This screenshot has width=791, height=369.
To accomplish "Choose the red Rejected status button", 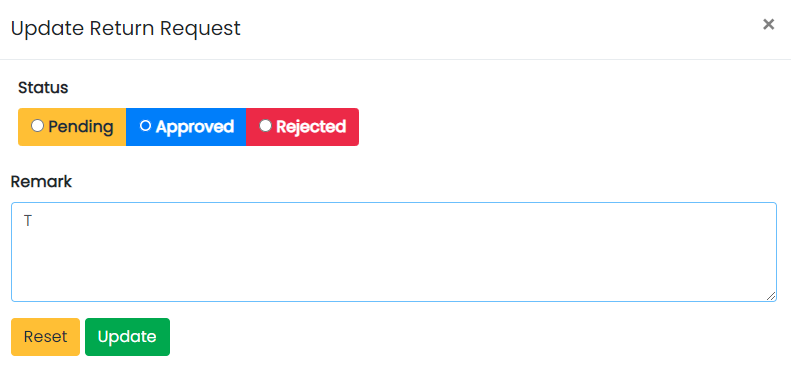I will (x=303, y=127).
